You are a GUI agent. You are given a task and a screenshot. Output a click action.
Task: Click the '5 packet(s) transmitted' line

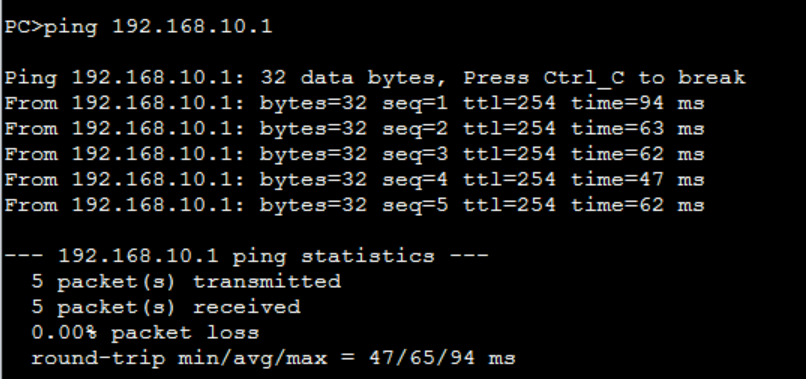[x=186, y=282]
